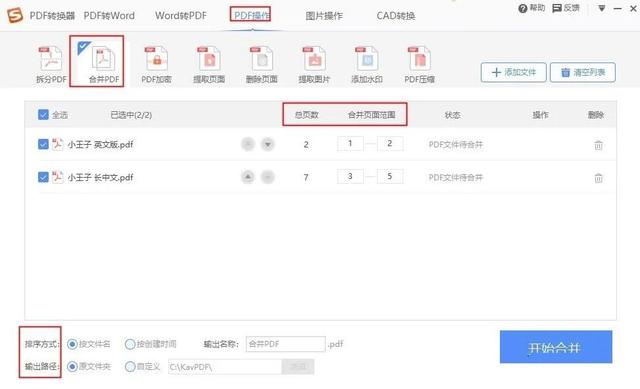Image resolution: width=640 pixels, height=389 pixels.
Task: Click the C:\KavPDF\ output path field
Action: [225, 367]
